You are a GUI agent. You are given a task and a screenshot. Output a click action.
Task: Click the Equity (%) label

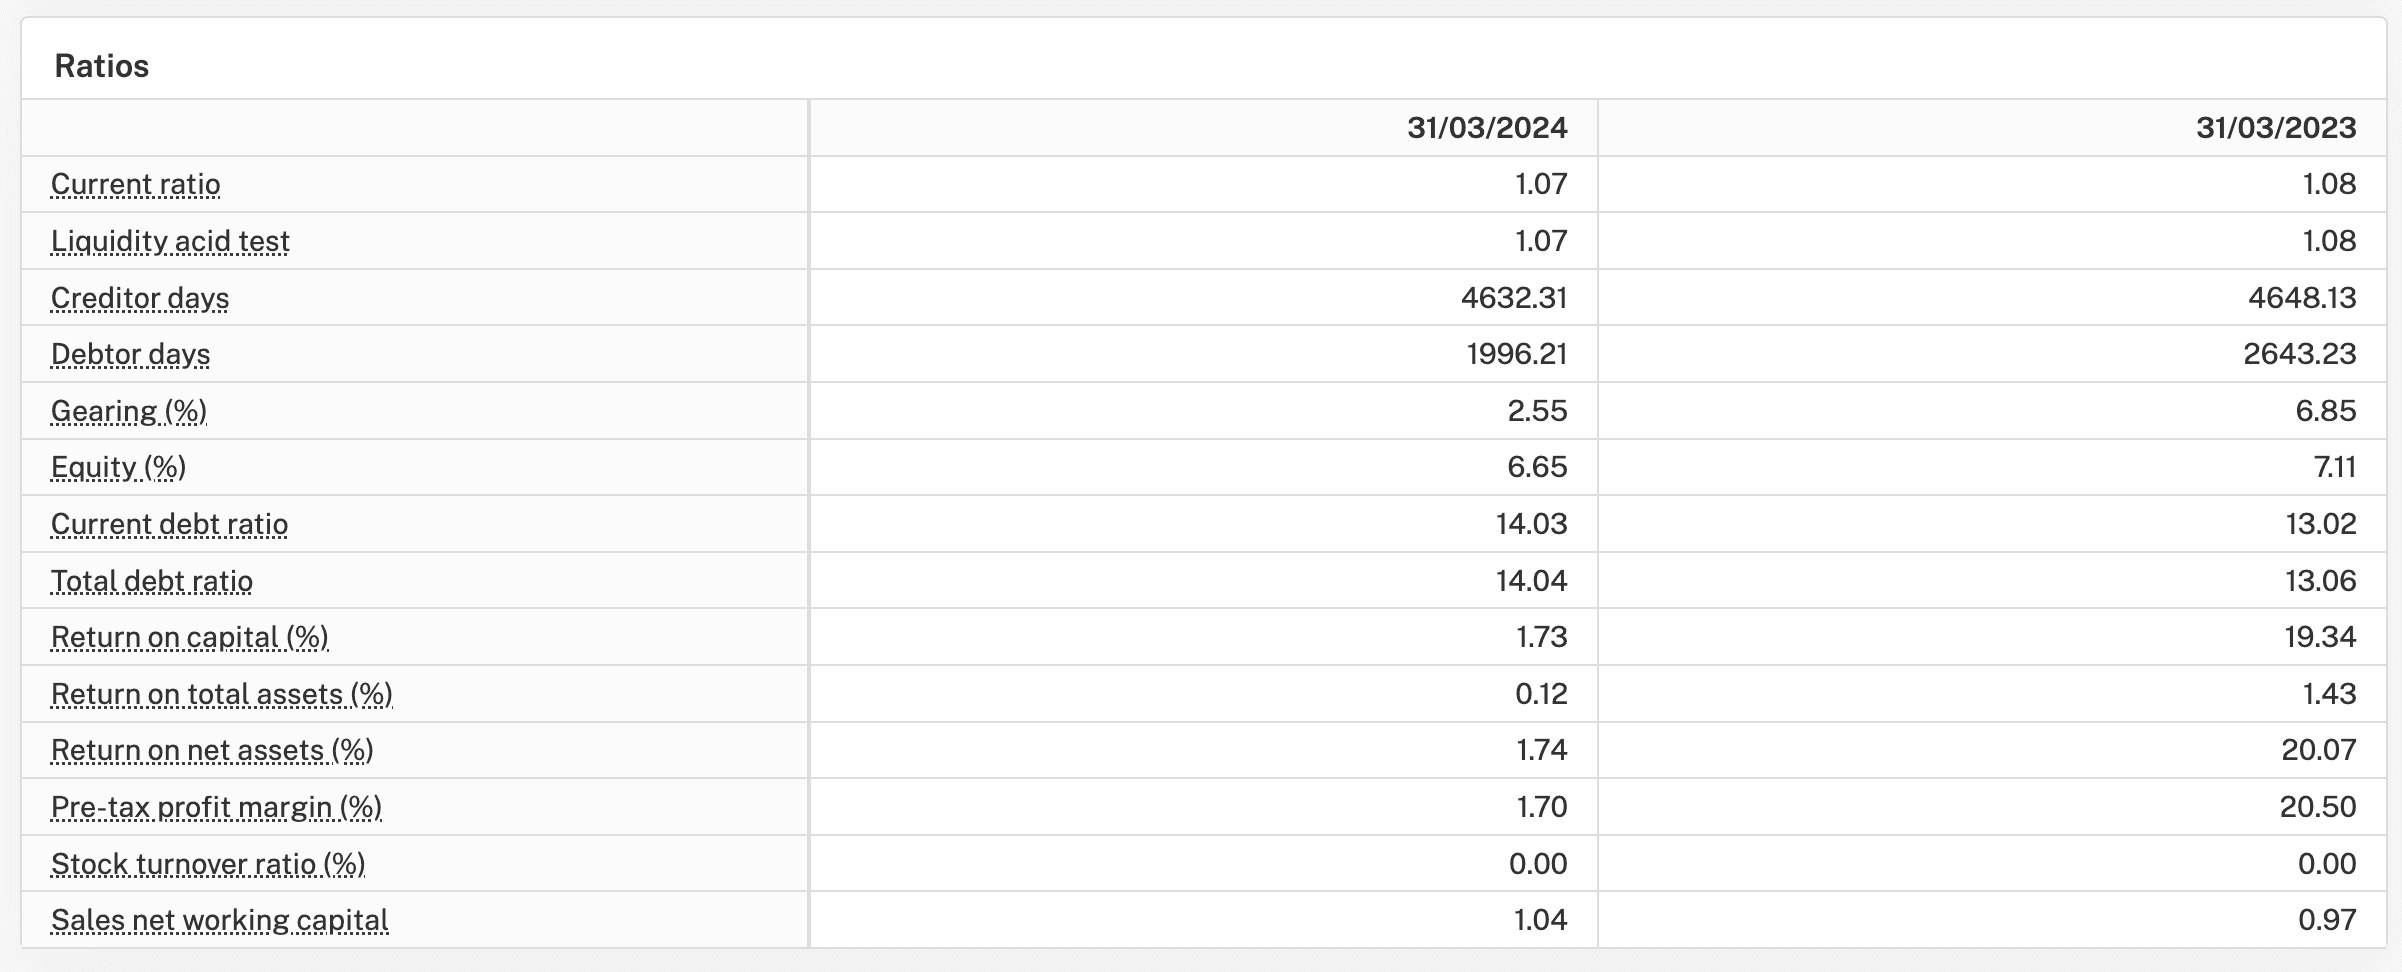click(x=118, y=468)
